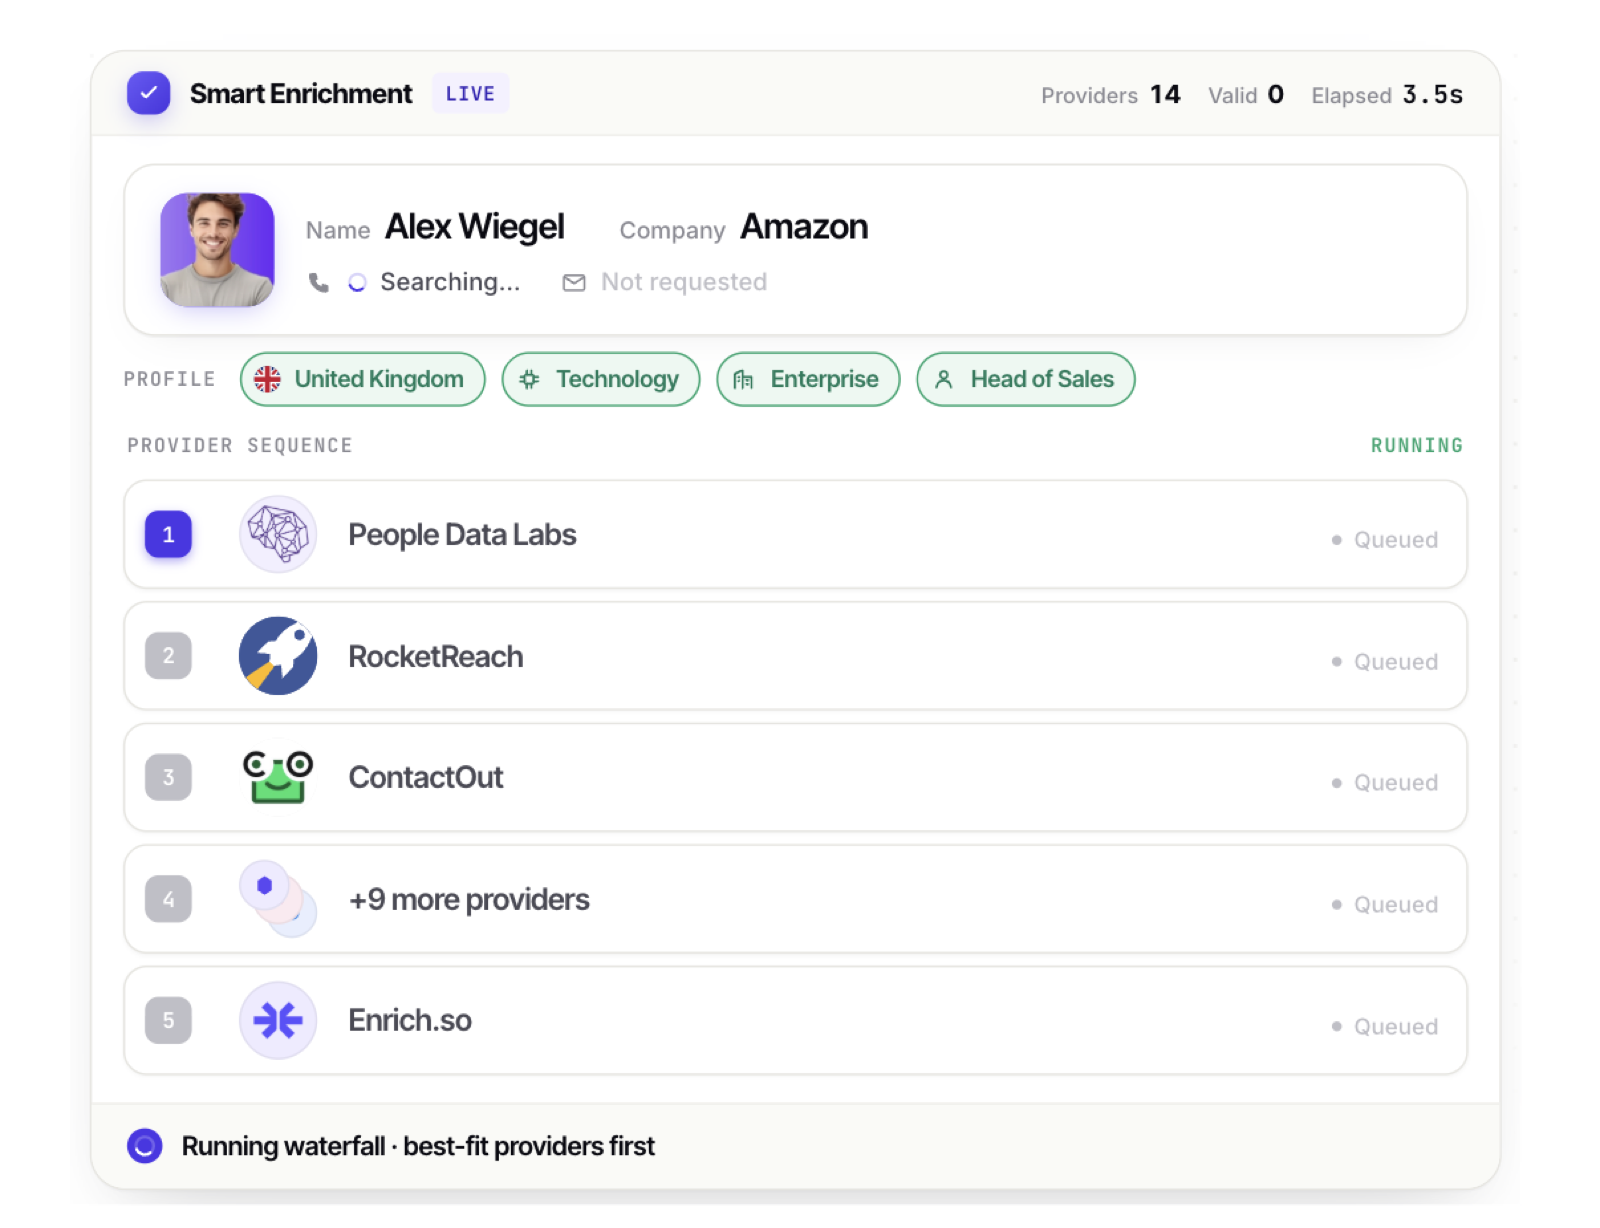Click the RUNNING status label

[x=1417, y=445]
